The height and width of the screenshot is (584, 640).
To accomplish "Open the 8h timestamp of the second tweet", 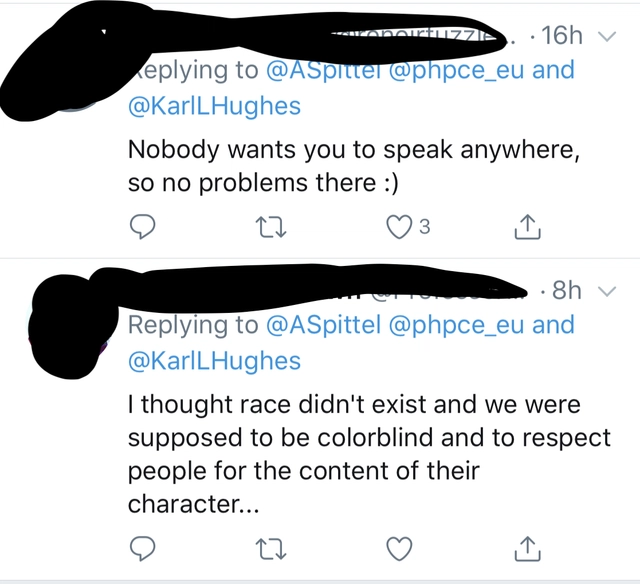I will (x=567, y=290).
